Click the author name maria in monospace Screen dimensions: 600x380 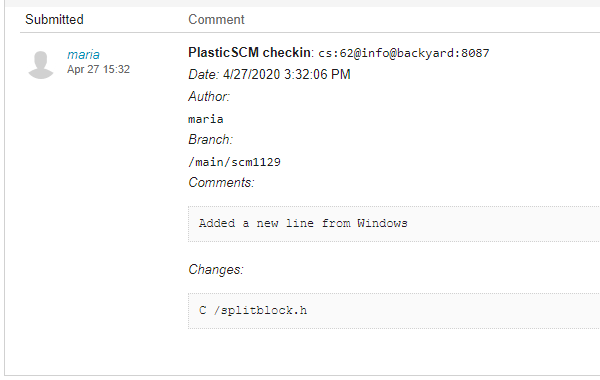click(x=206, y=119)
